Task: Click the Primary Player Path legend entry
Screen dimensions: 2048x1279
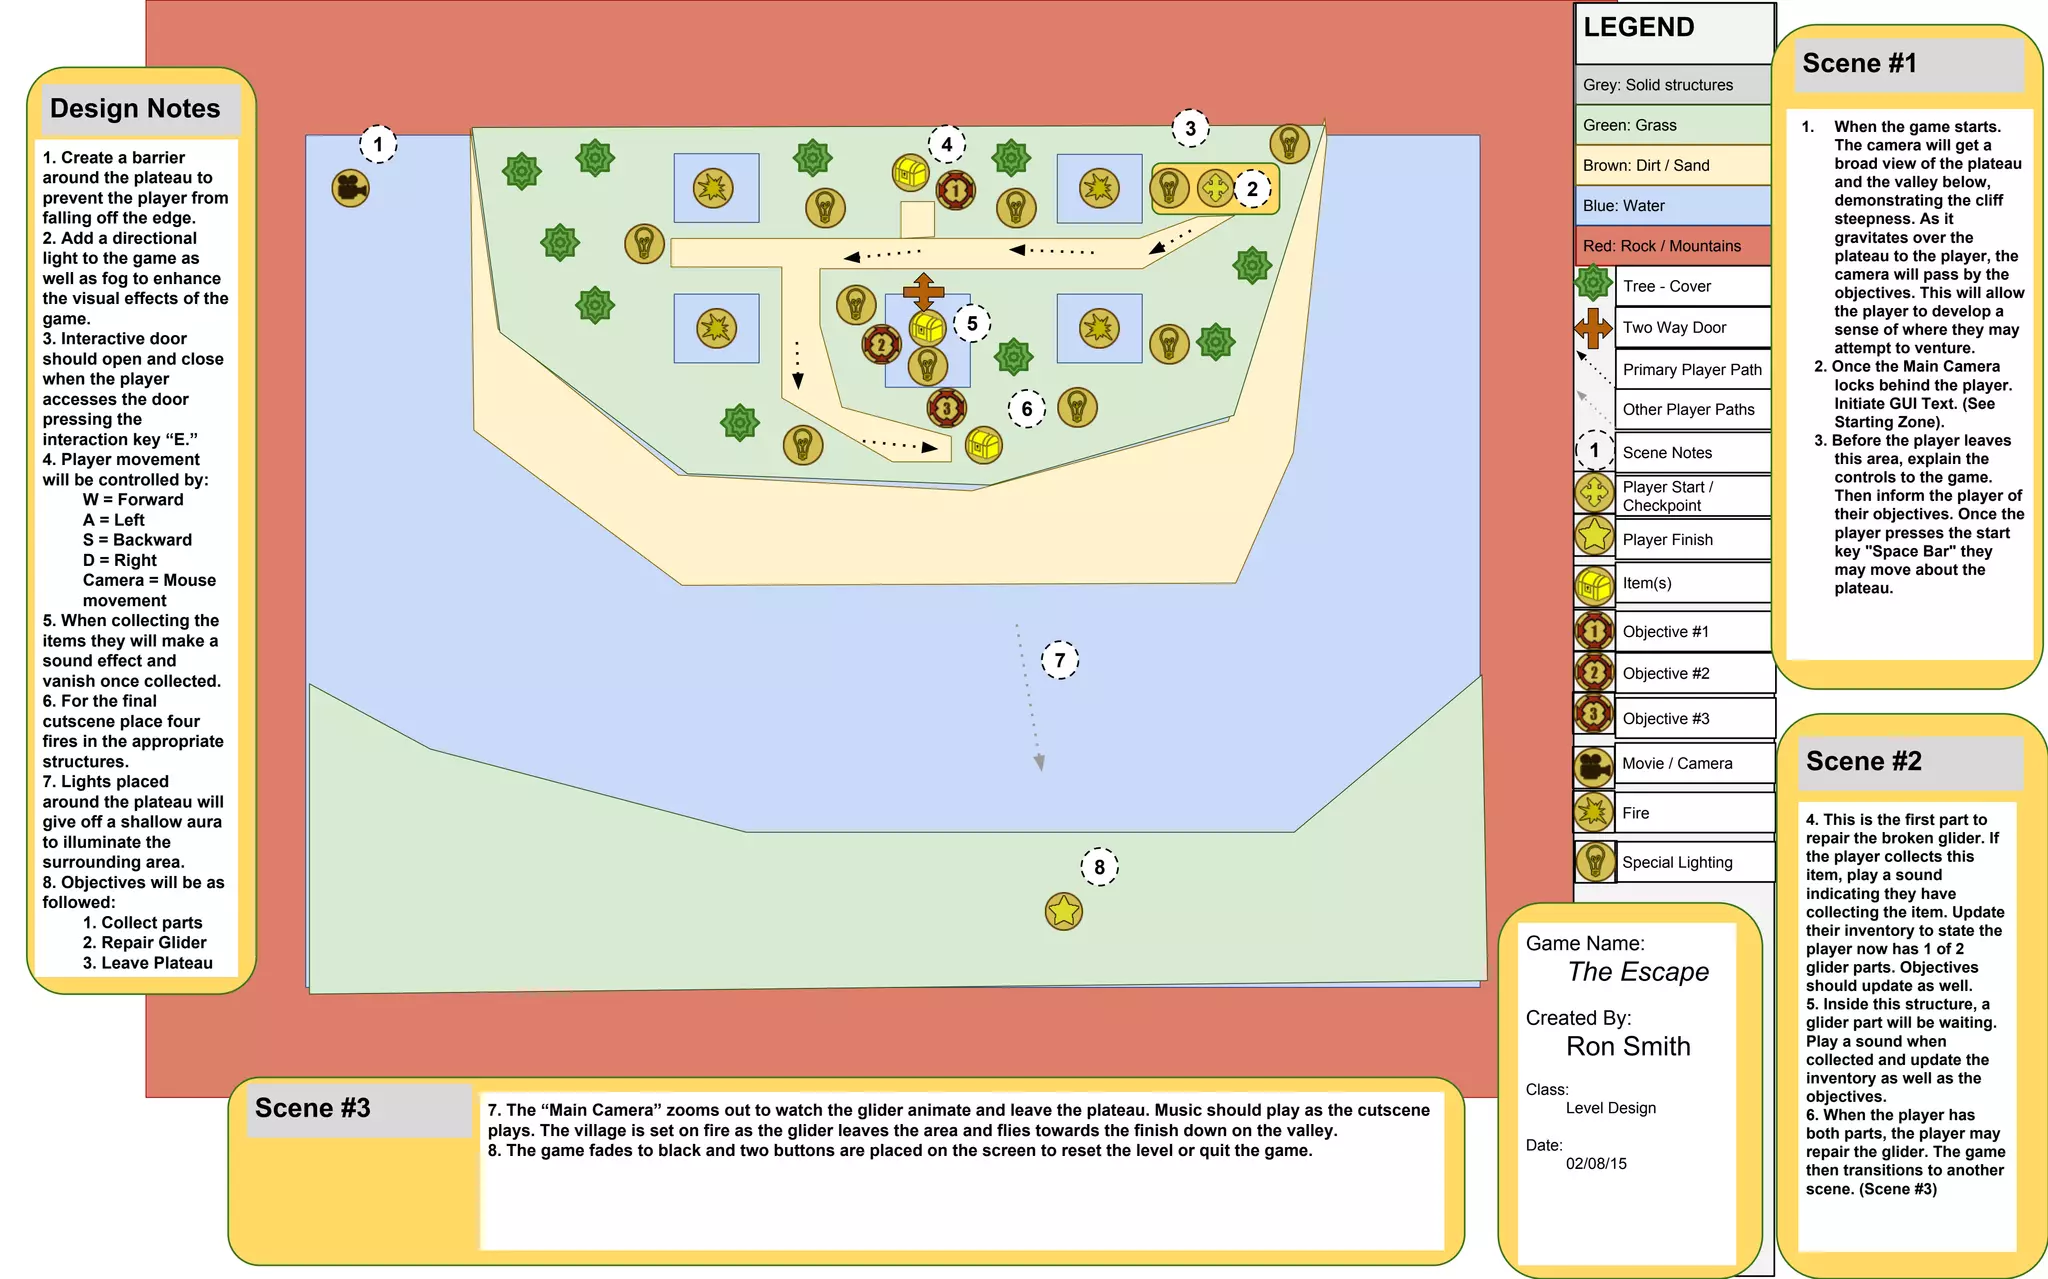Action: click(x=1692, y=370)
